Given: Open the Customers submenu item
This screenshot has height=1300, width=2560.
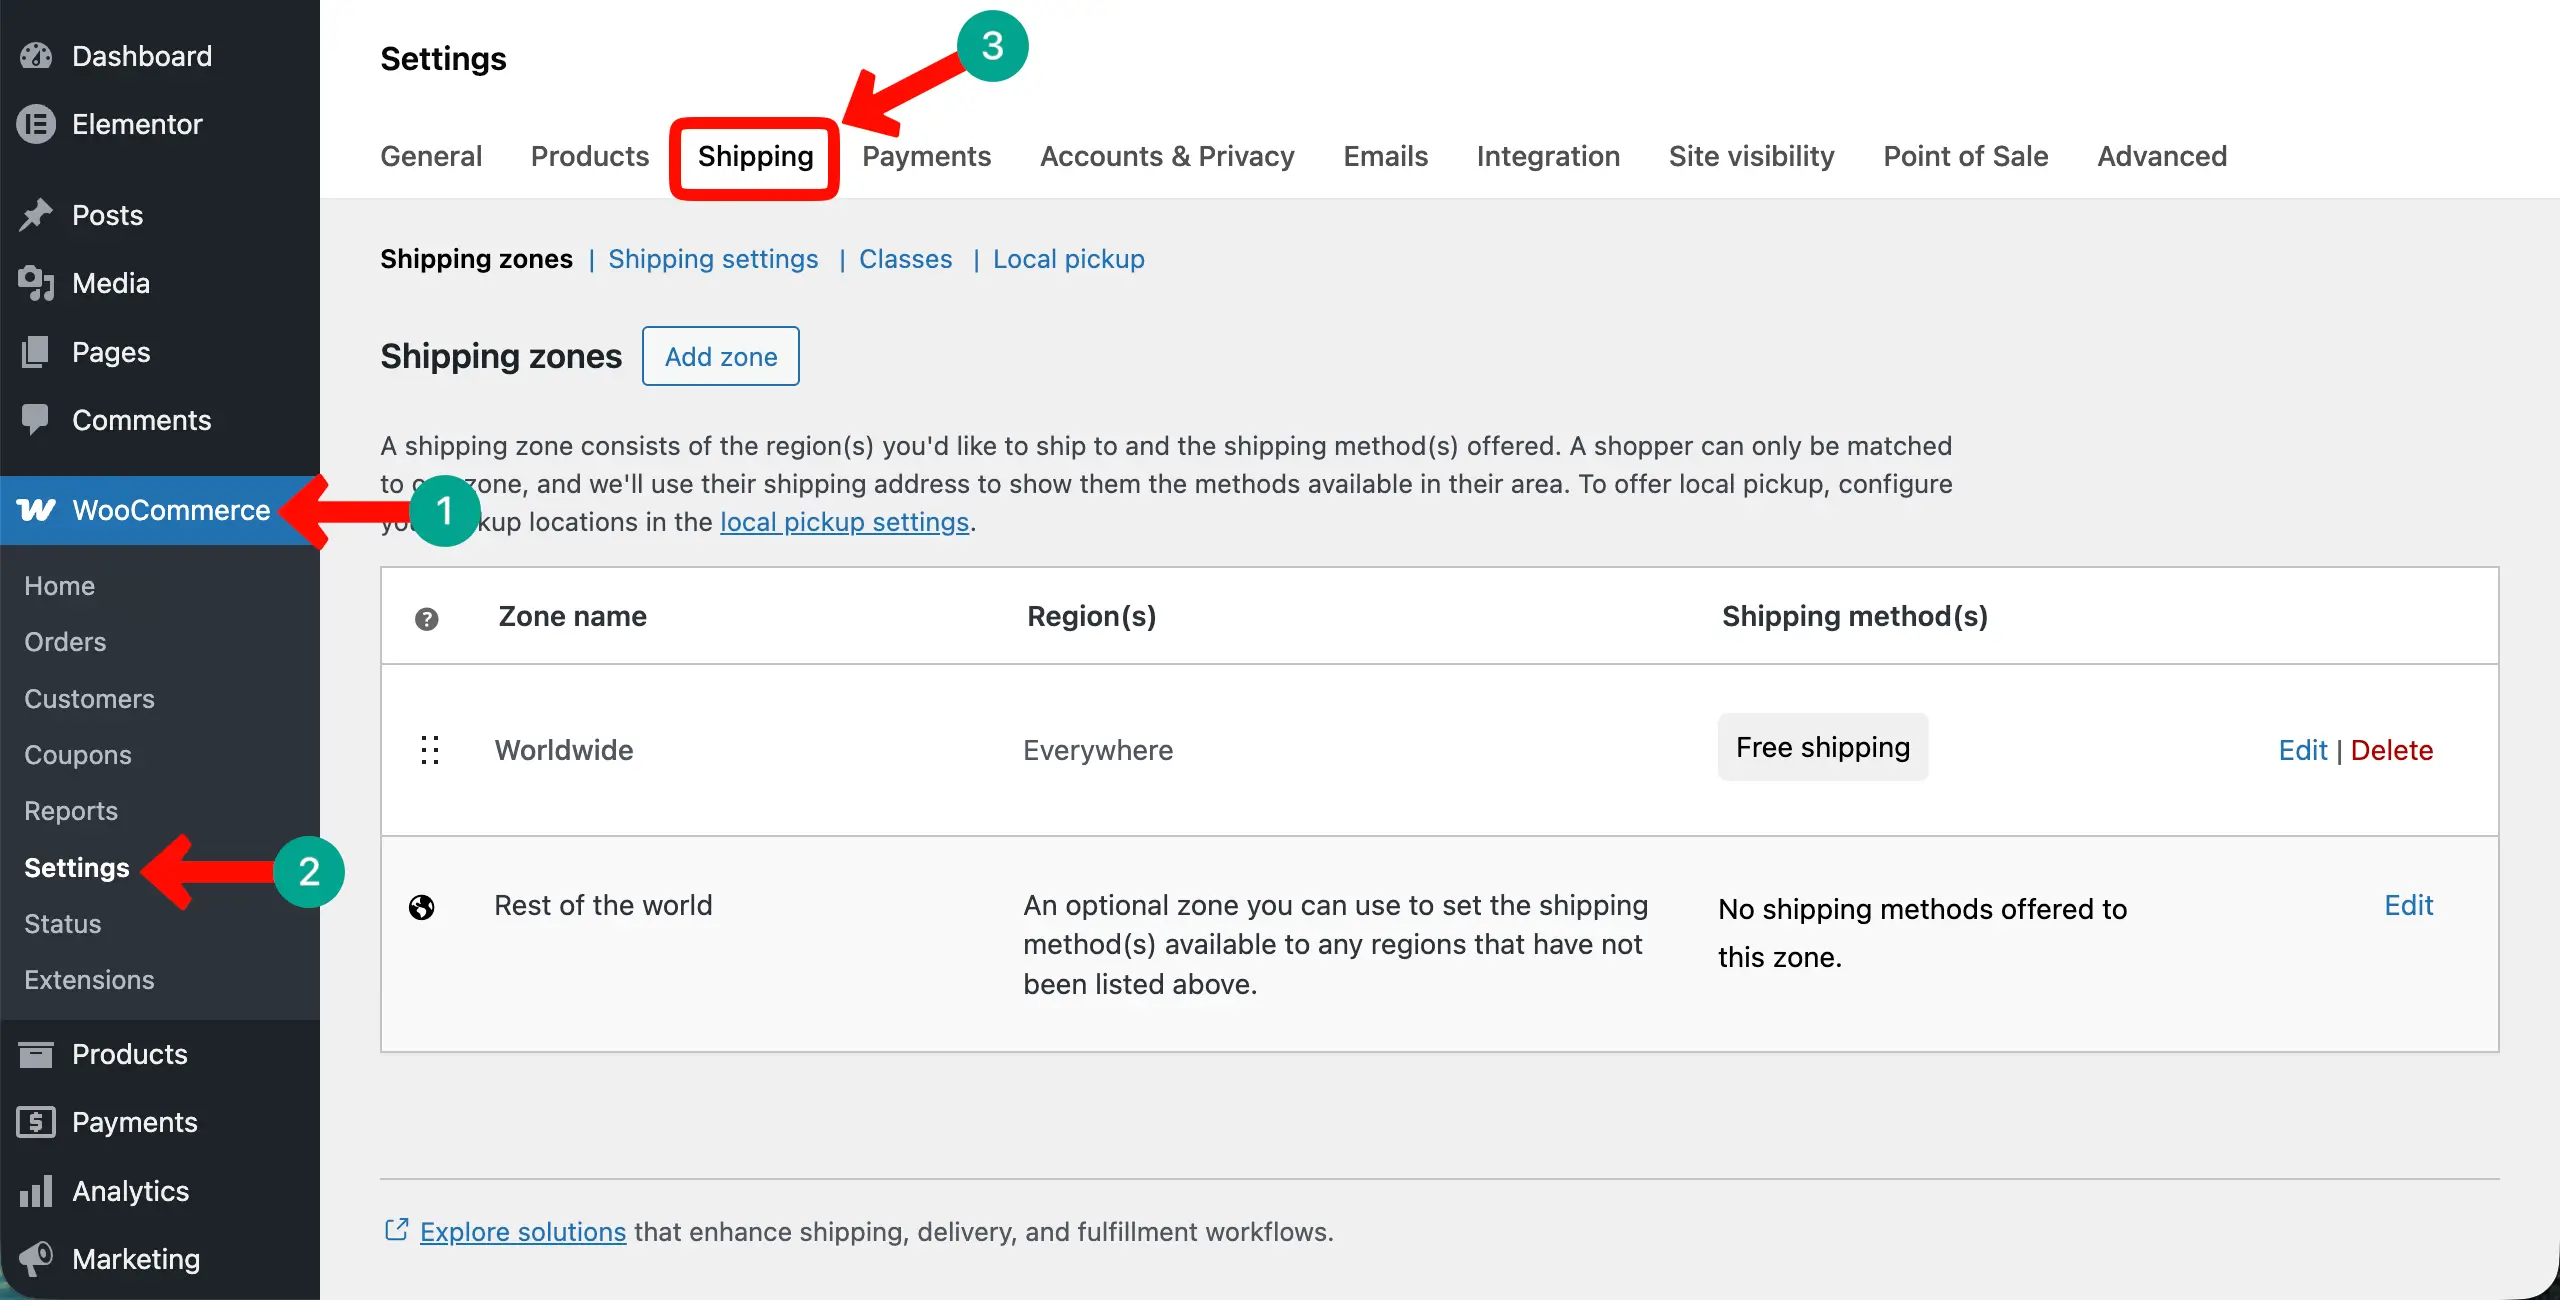Looking at the screenshot, I should (90, 699).
